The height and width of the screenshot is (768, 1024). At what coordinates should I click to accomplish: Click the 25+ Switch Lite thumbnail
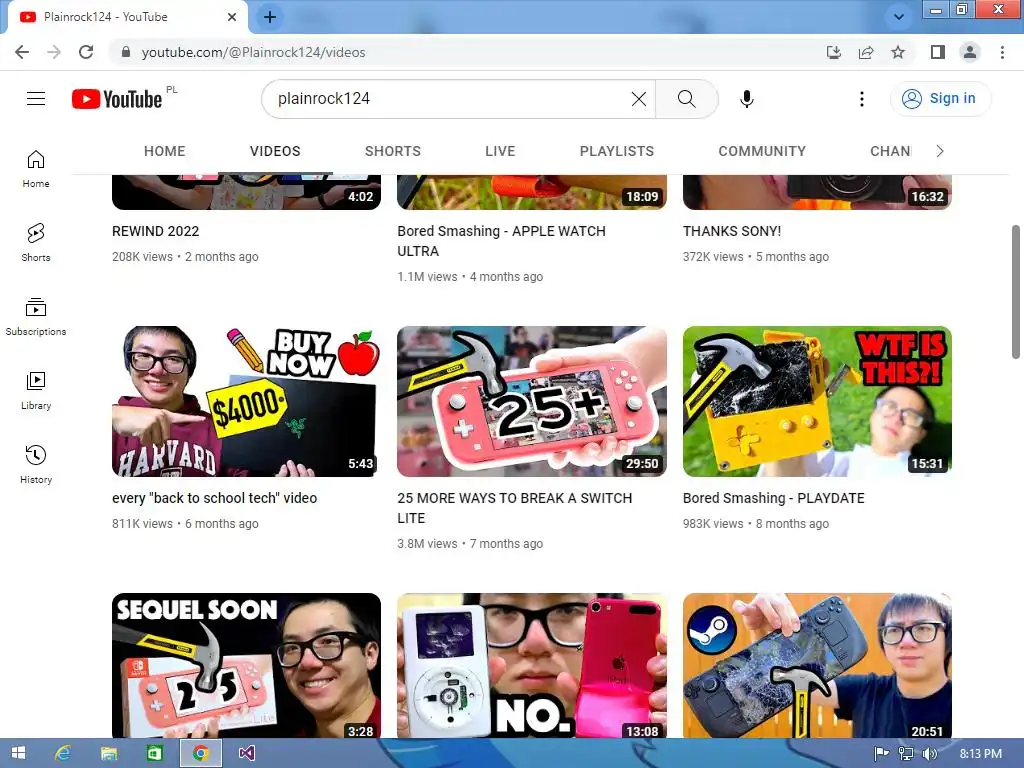tap(532, 401)
